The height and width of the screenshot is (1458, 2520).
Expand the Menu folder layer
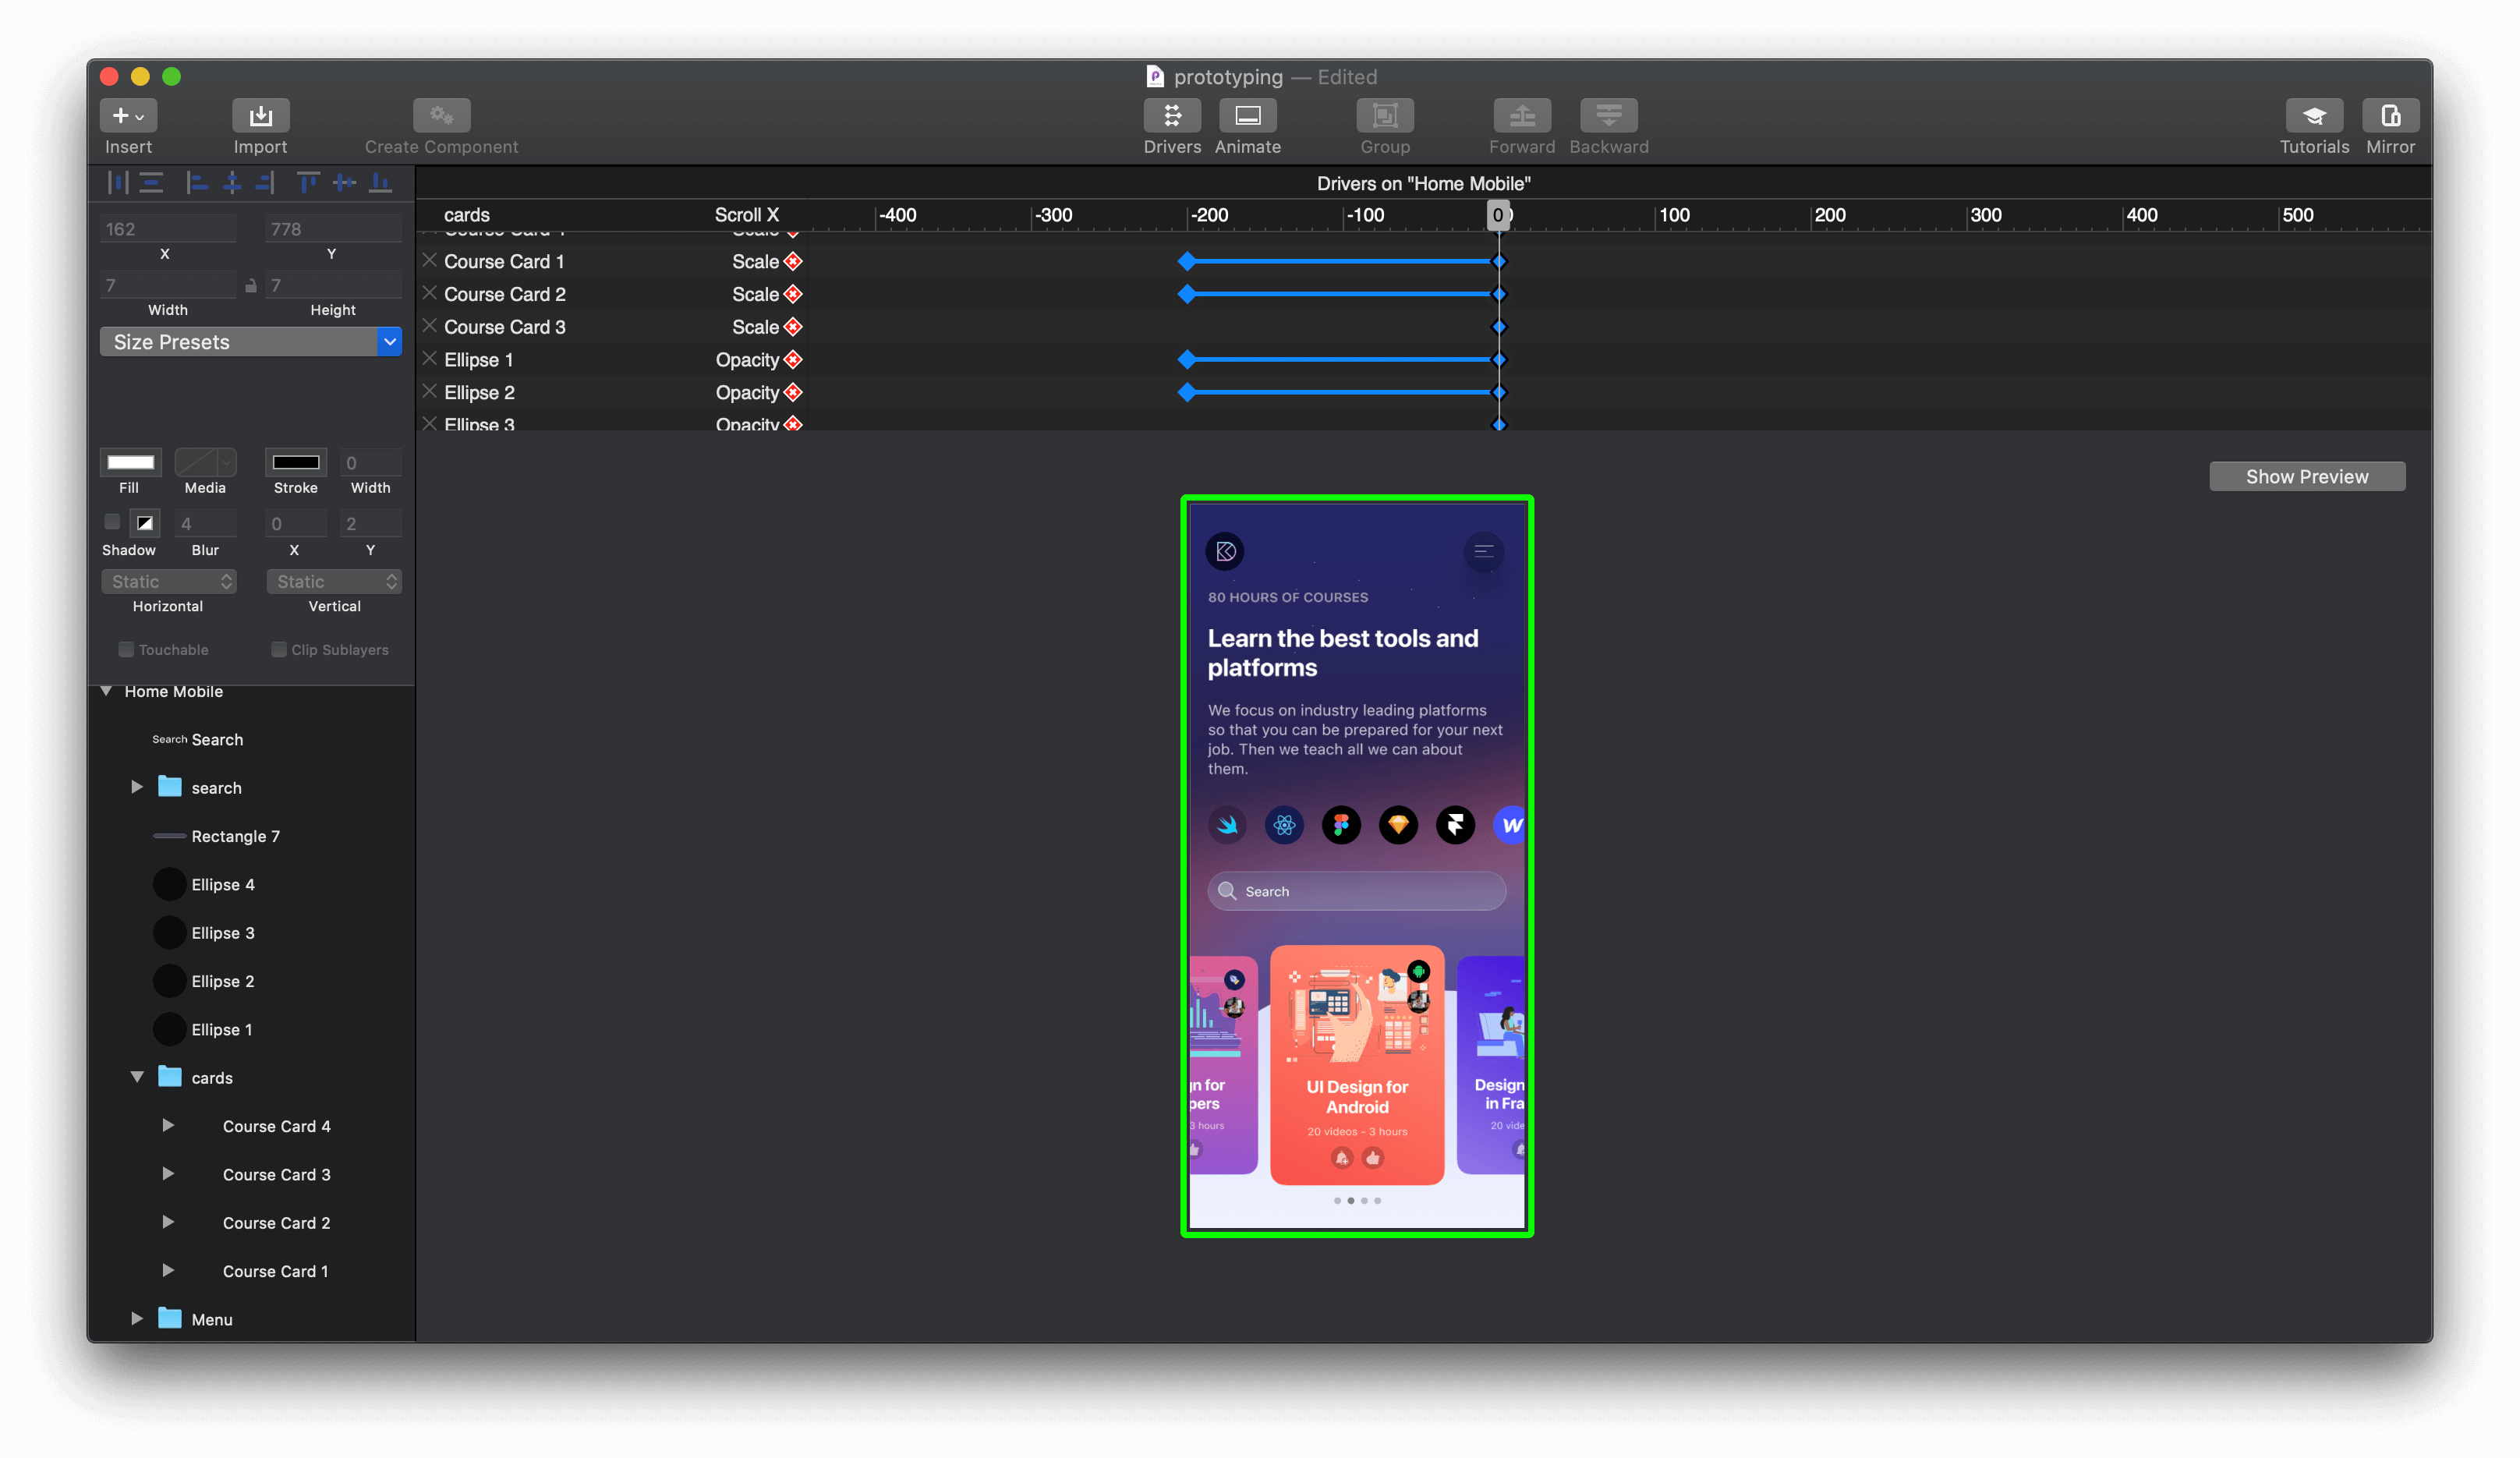(x=137, y=1319)
